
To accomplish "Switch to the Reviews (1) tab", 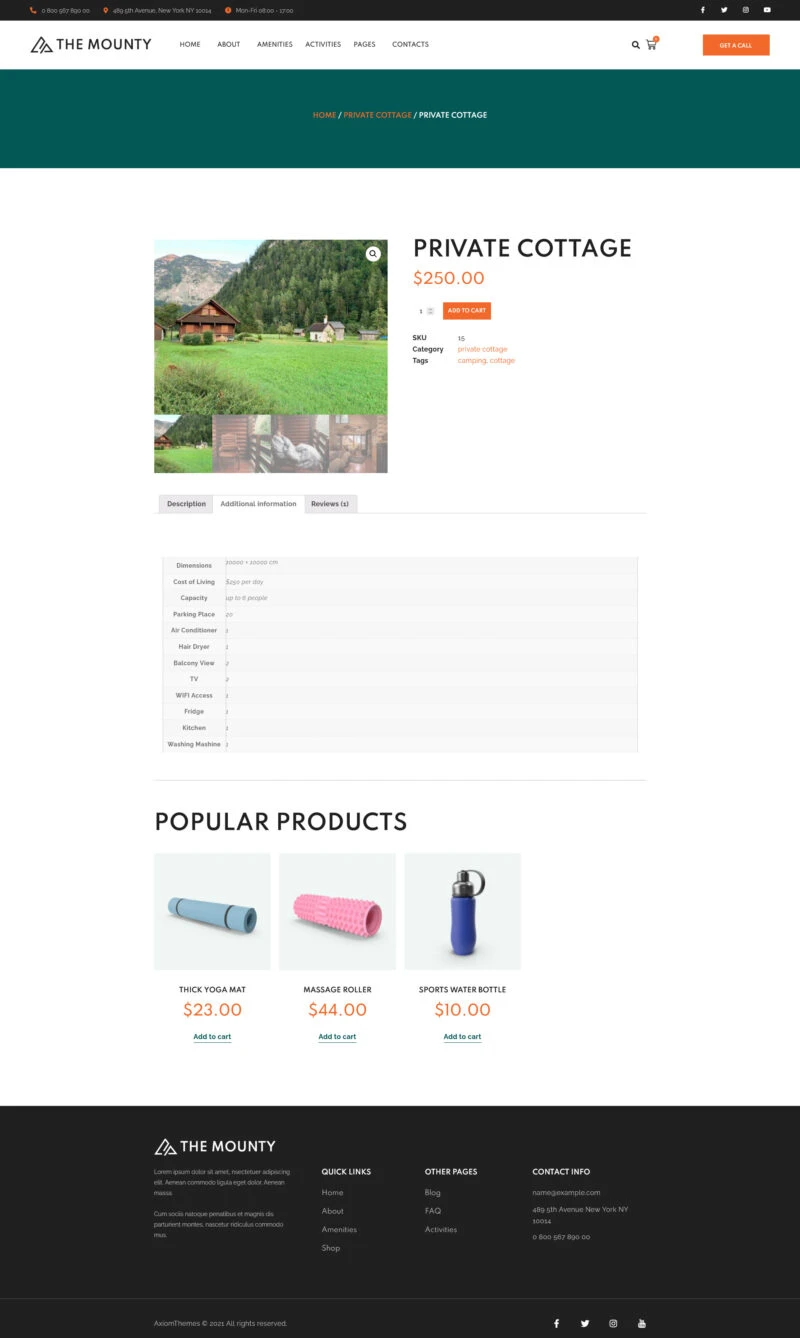I will click(330, 504).
